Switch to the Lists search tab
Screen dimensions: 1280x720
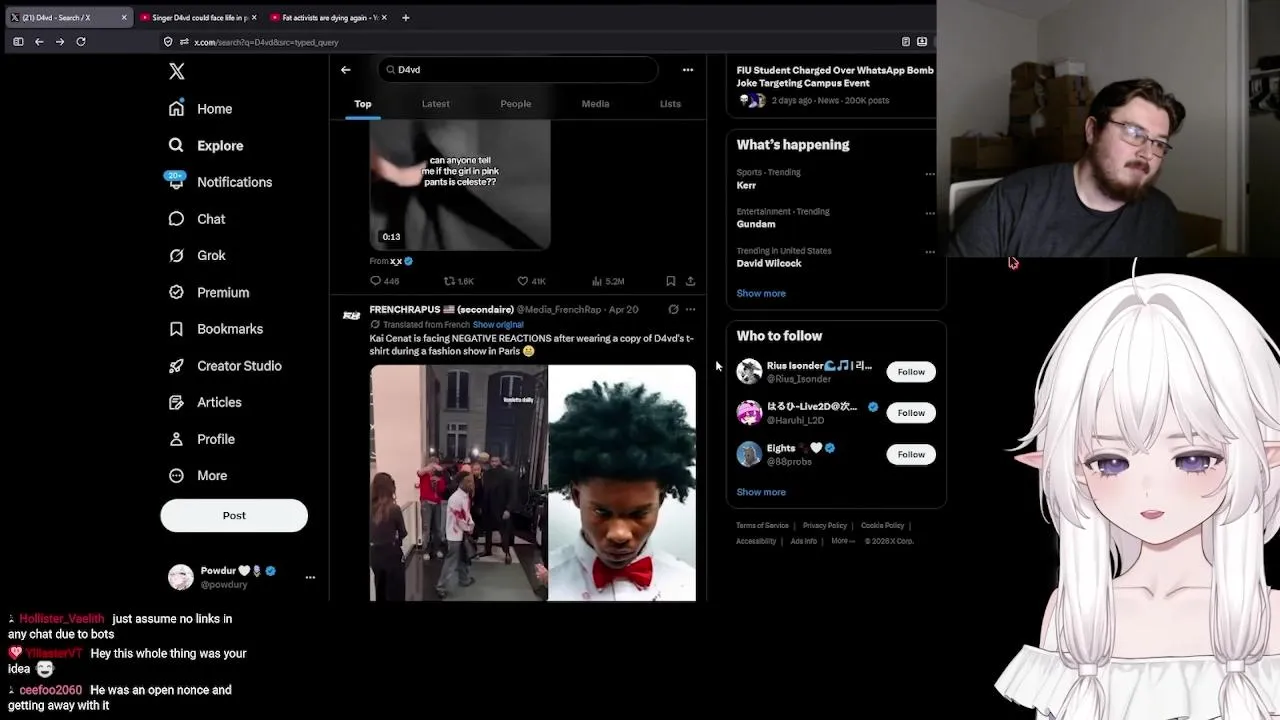point(670,104)
